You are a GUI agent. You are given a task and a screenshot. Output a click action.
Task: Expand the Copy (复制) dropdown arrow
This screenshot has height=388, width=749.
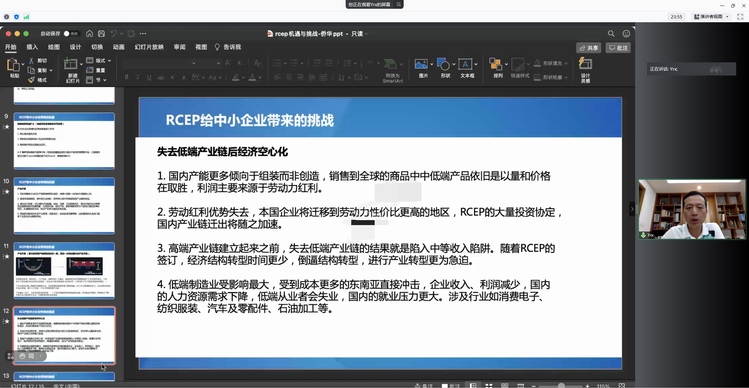[51, 70]
